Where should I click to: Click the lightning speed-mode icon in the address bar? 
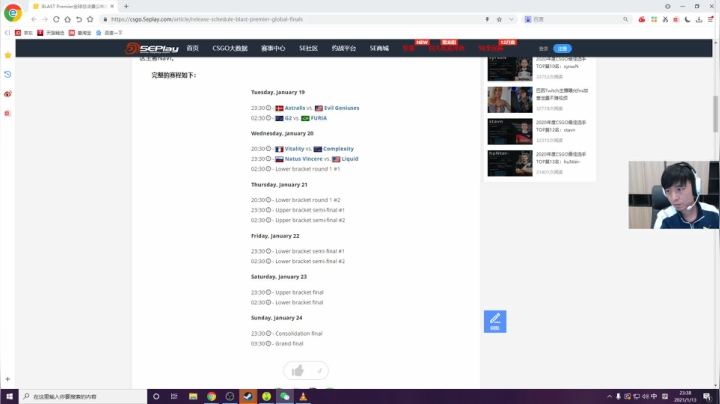click(487, 19)
